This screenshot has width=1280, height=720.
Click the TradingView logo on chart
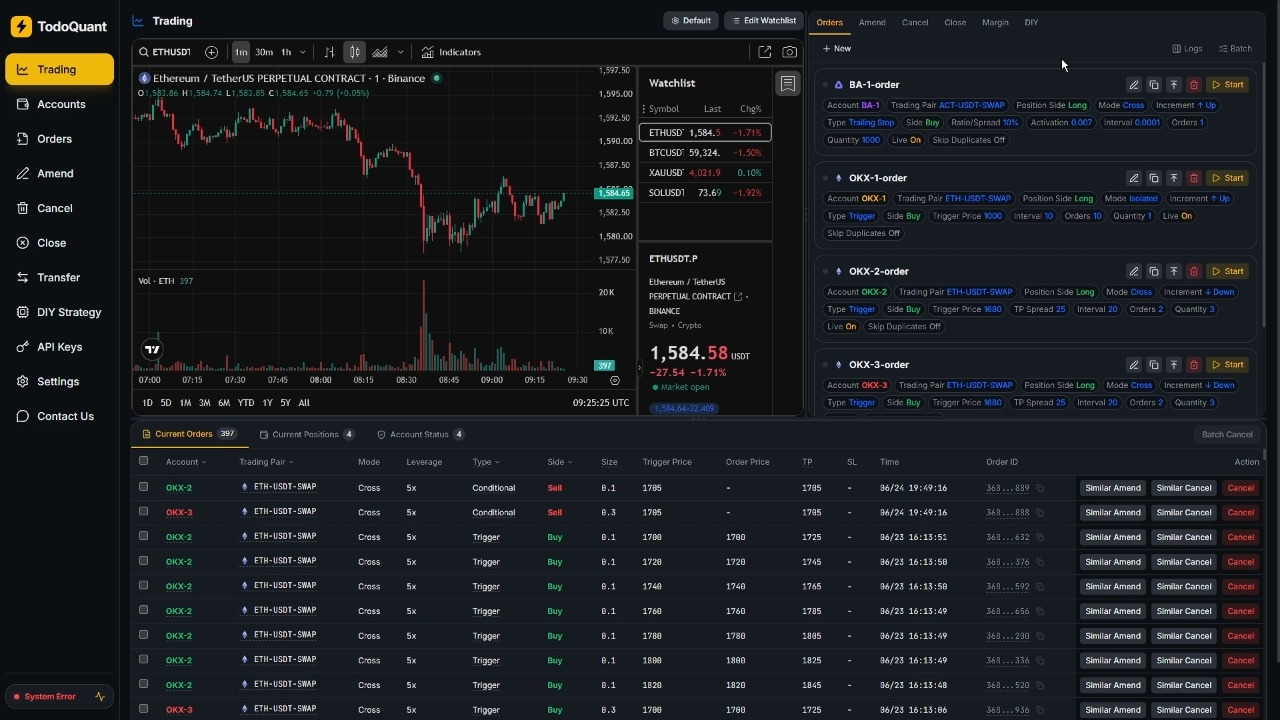[152, 349]
